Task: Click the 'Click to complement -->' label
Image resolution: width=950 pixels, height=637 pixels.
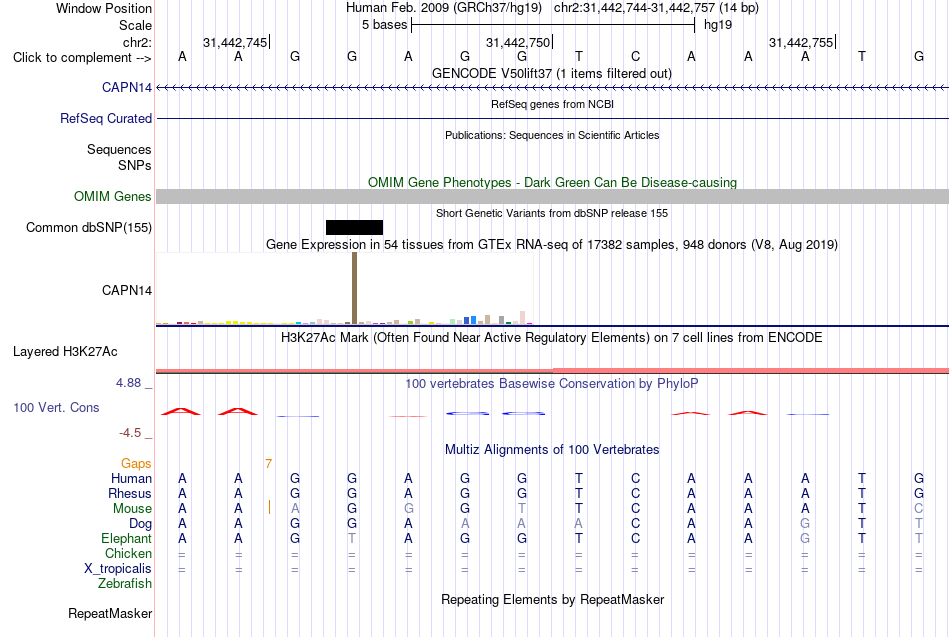Action: coord(82,58)
